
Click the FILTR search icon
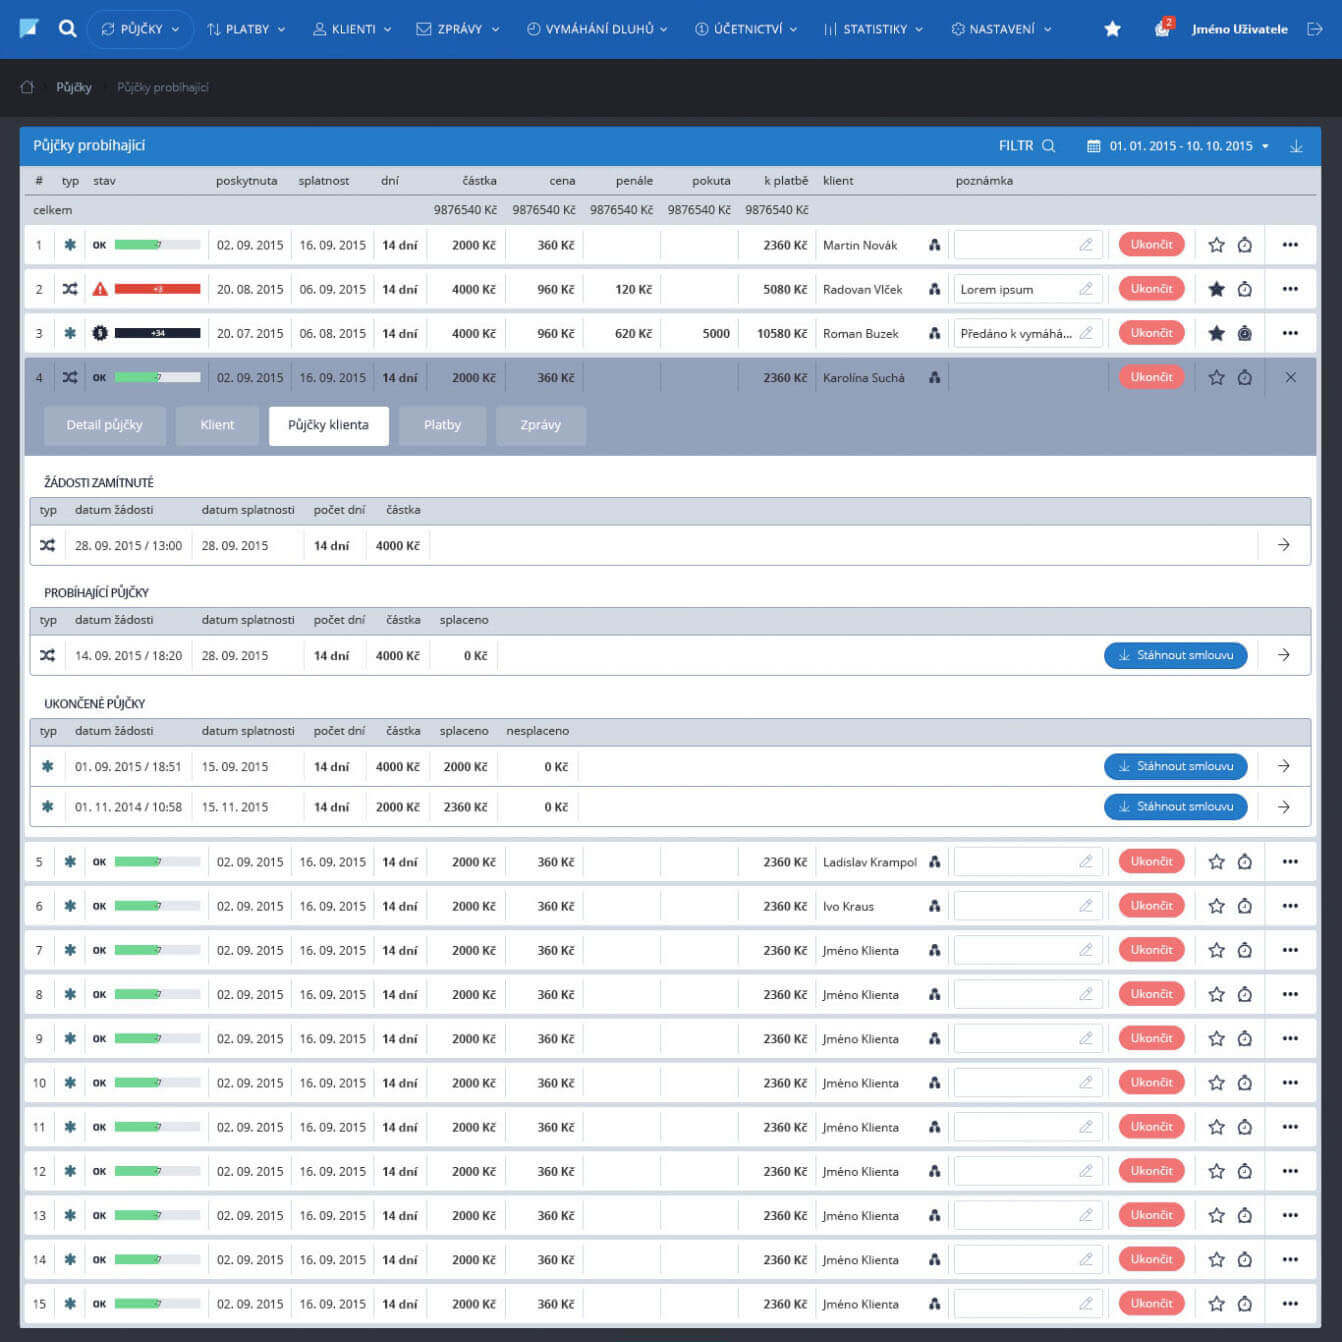pyautogui.click(x=1048, y=146)
